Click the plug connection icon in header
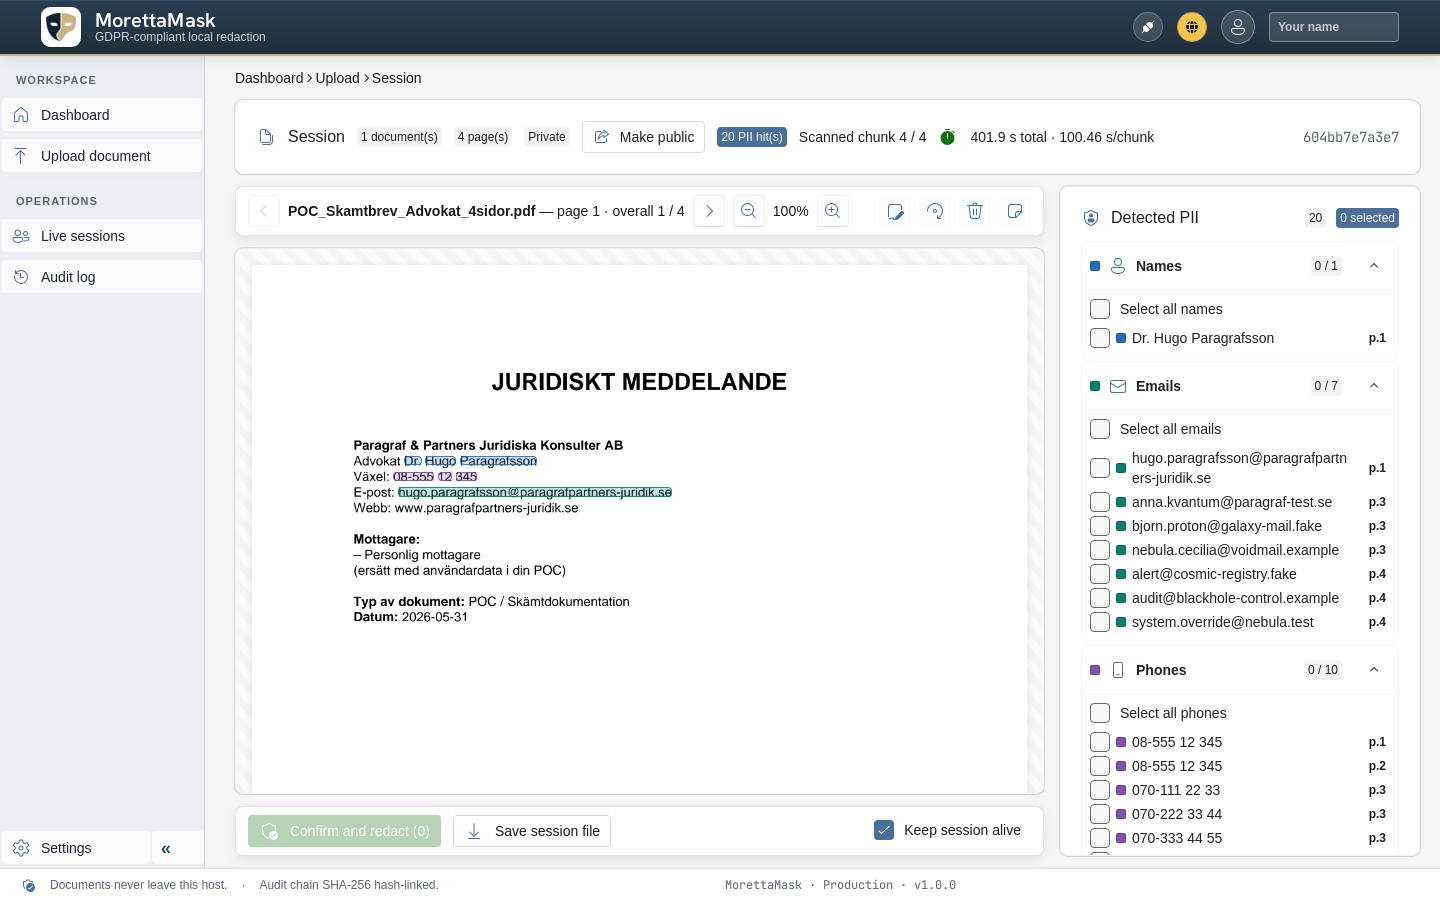Image resolution: width=1440 pixels, height=900 pixels. (x=1148, y=27)
